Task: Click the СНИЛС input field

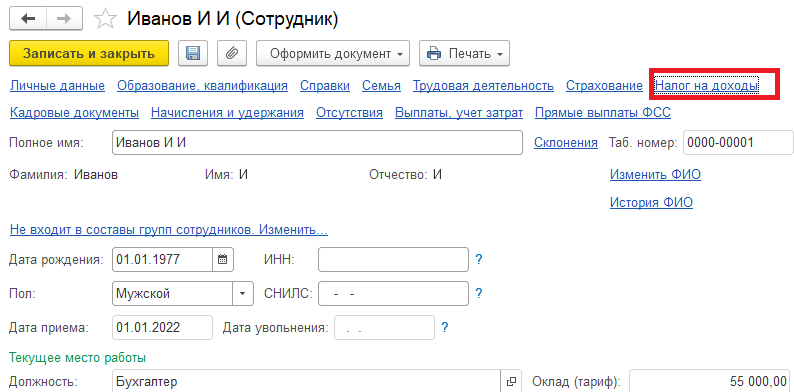Action: tap(393, 294)
